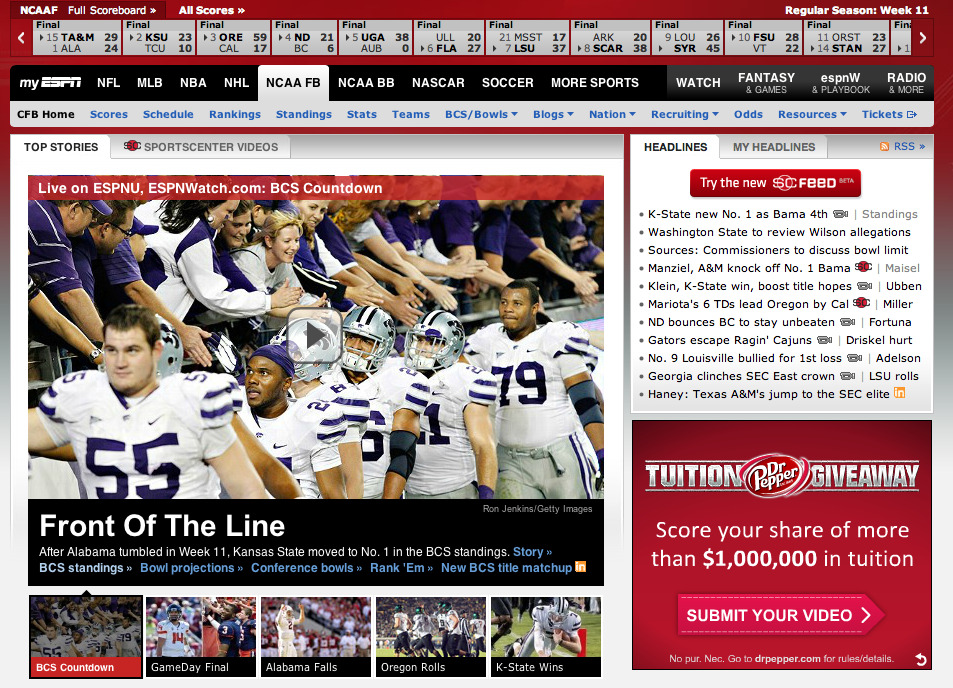Open SportsCenter icon beside Manziel A&M headline

click(863, 267)
